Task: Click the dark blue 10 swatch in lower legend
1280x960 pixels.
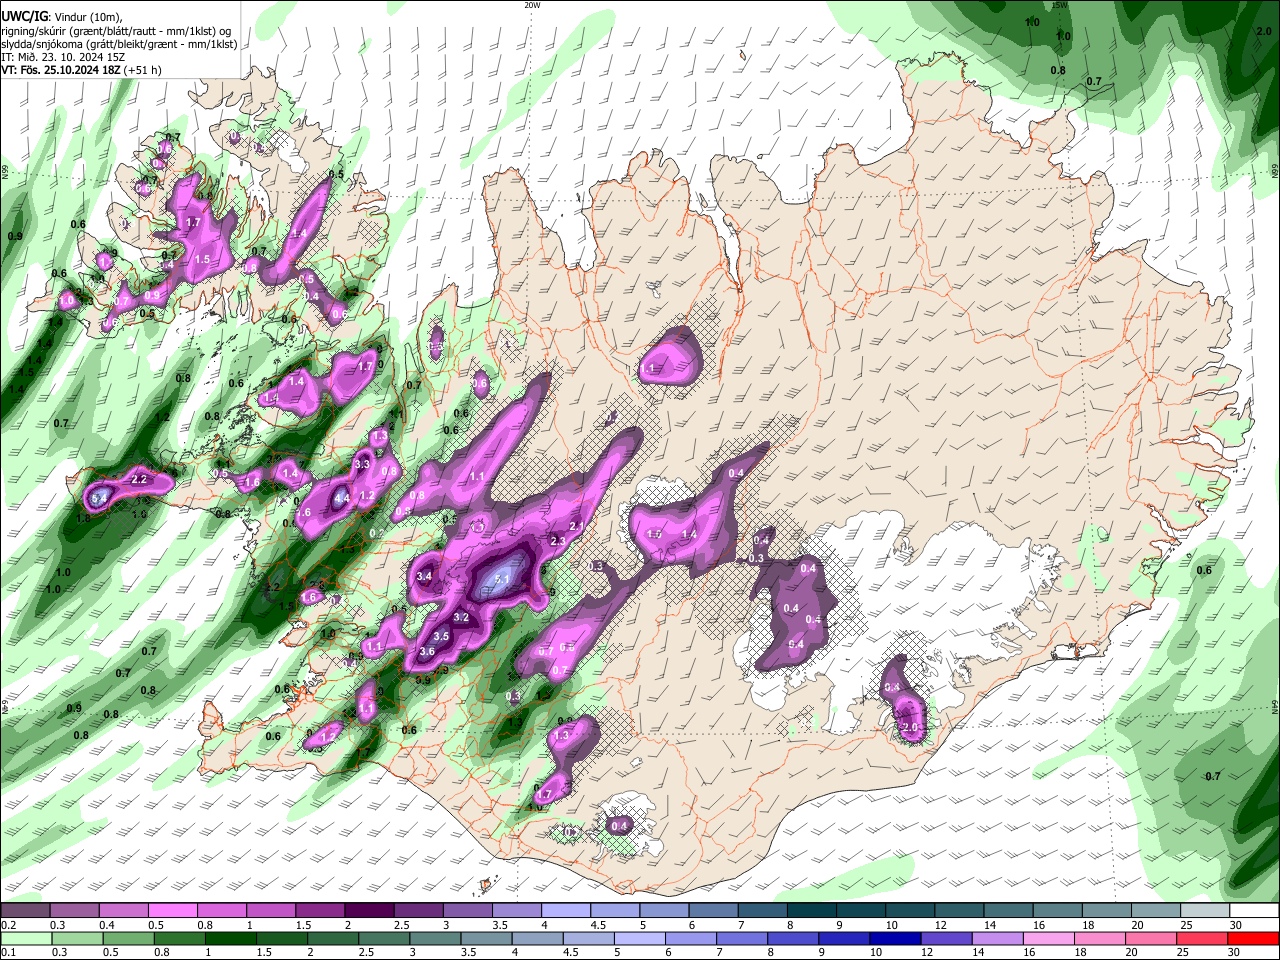Action: pyautogui.click(x=893, y=938)
